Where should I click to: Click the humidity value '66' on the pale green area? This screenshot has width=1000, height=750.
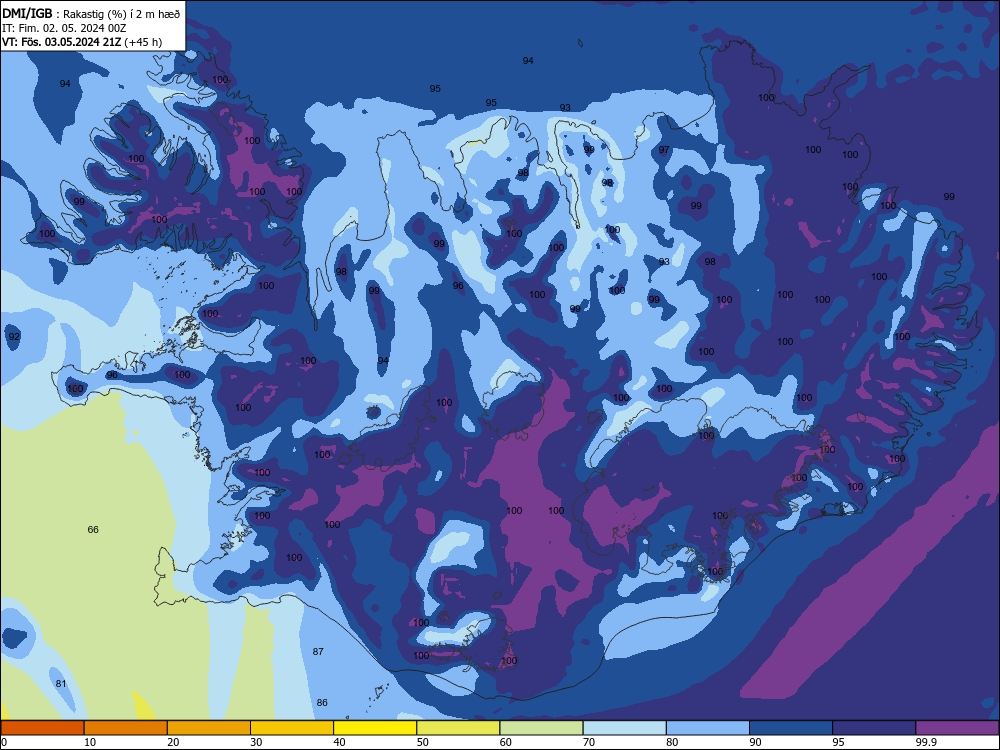pyautogui.click(x=93, y=529)
